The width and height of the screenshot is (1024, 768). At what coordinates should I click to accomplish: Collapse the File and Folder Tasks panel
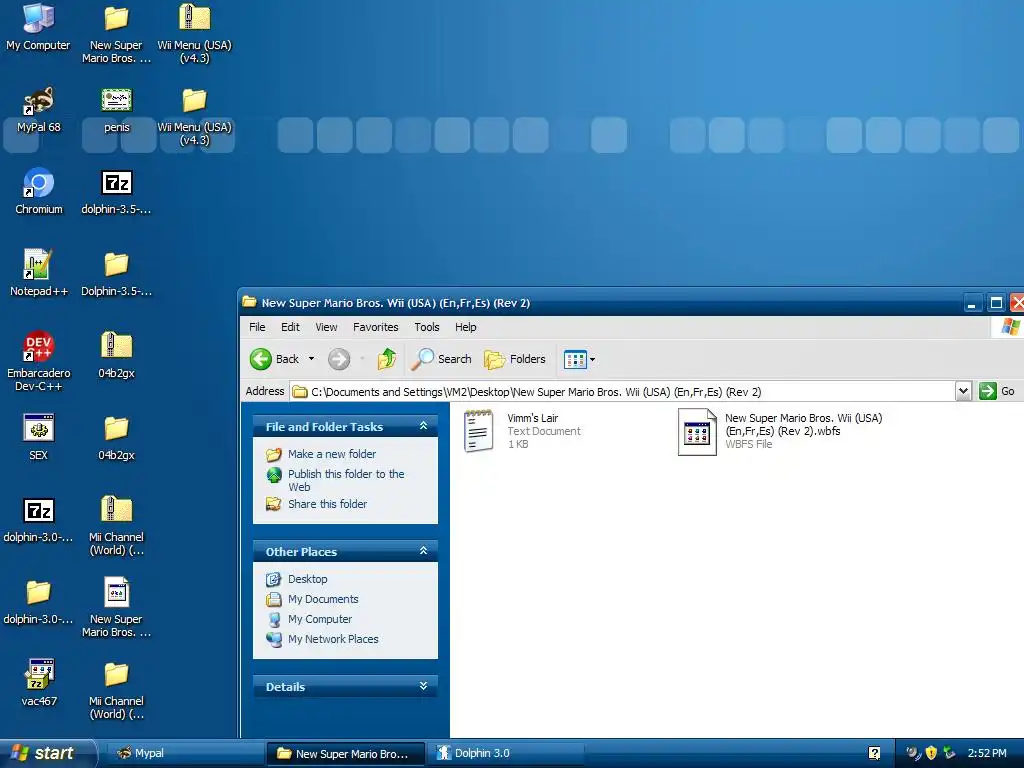423,426
